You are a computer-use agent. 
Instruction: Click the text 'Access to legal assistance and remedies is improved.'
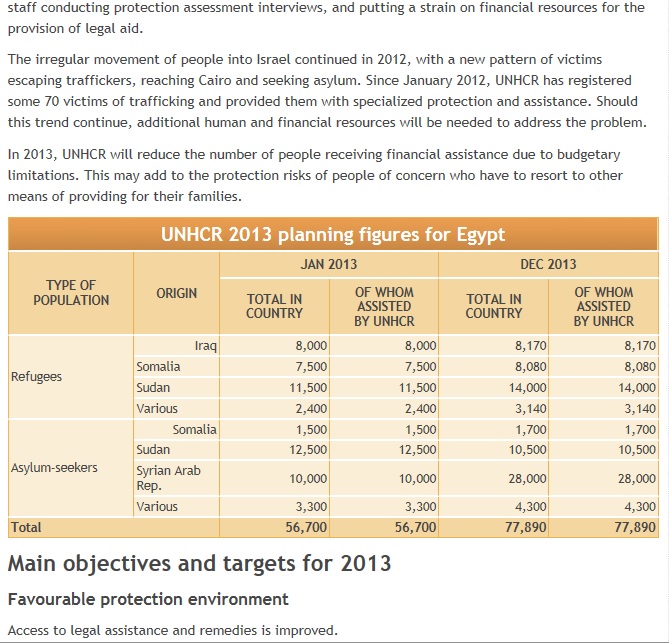(x=173, y=630)
